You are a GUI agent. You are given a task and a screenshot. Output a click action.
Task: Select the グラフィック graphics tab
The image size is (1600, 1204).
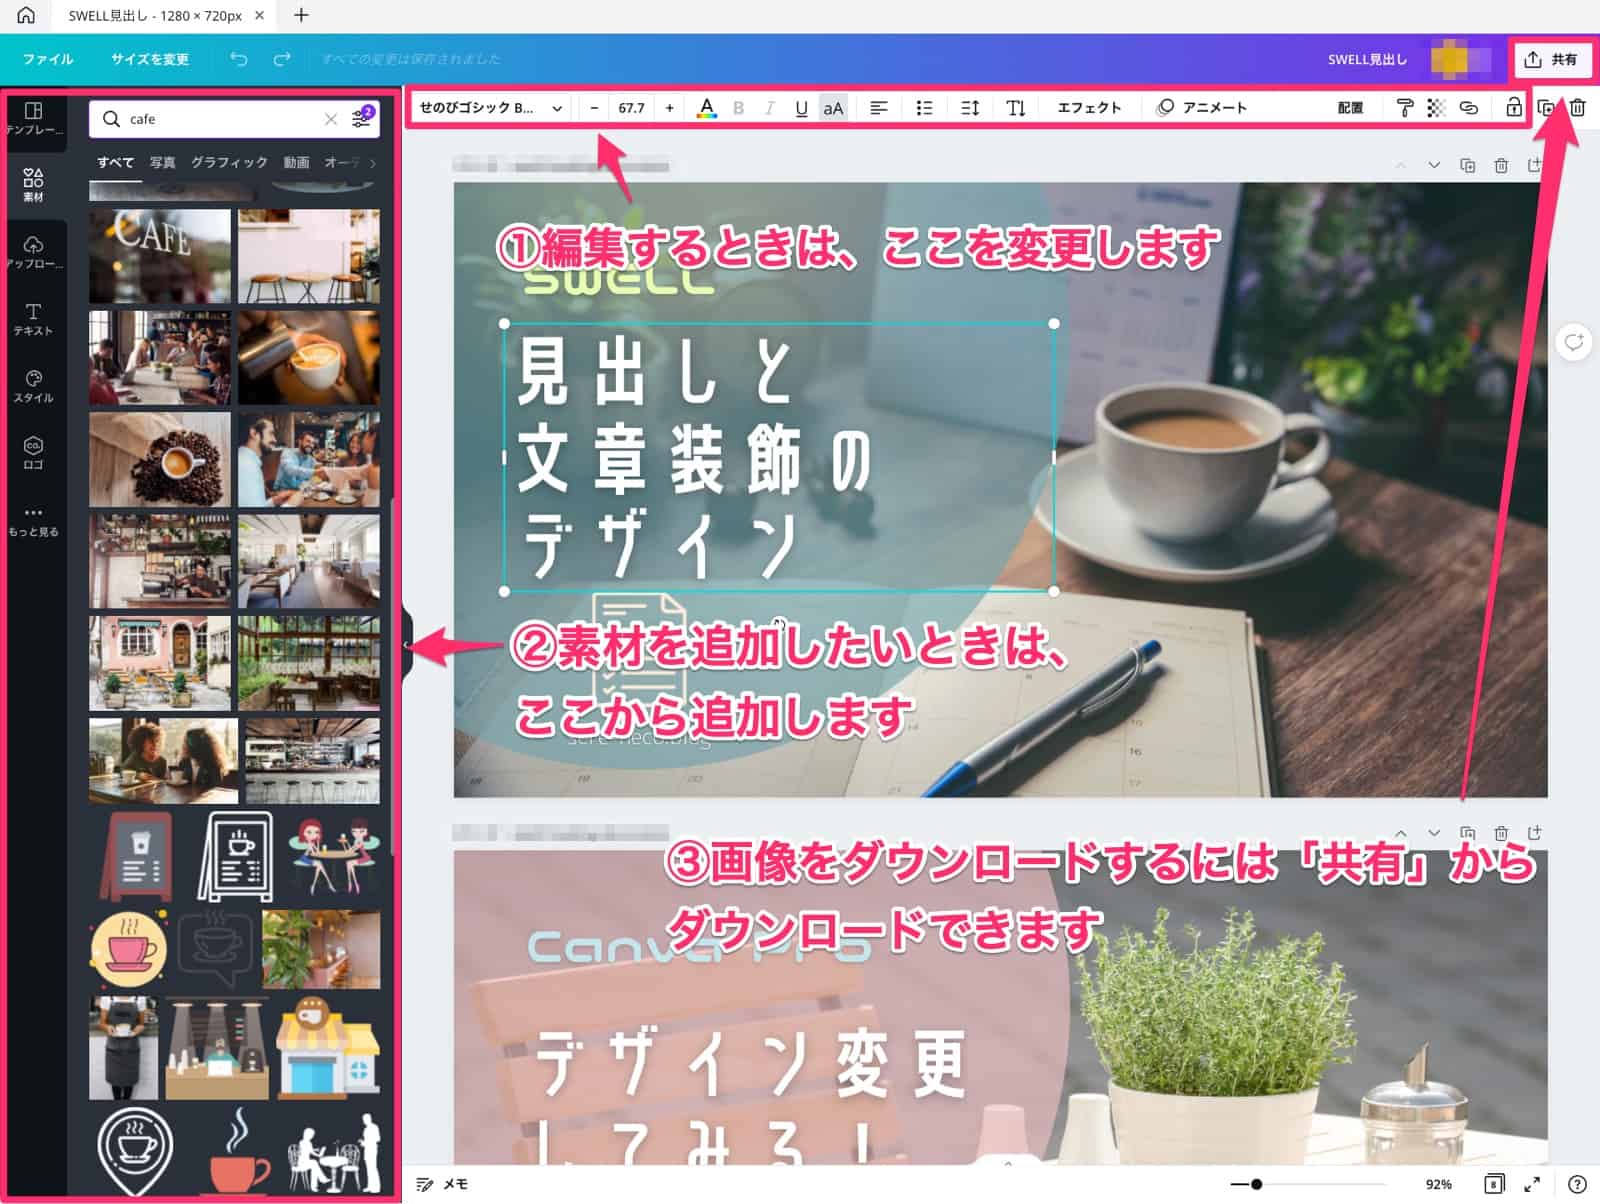click(229, 162)
